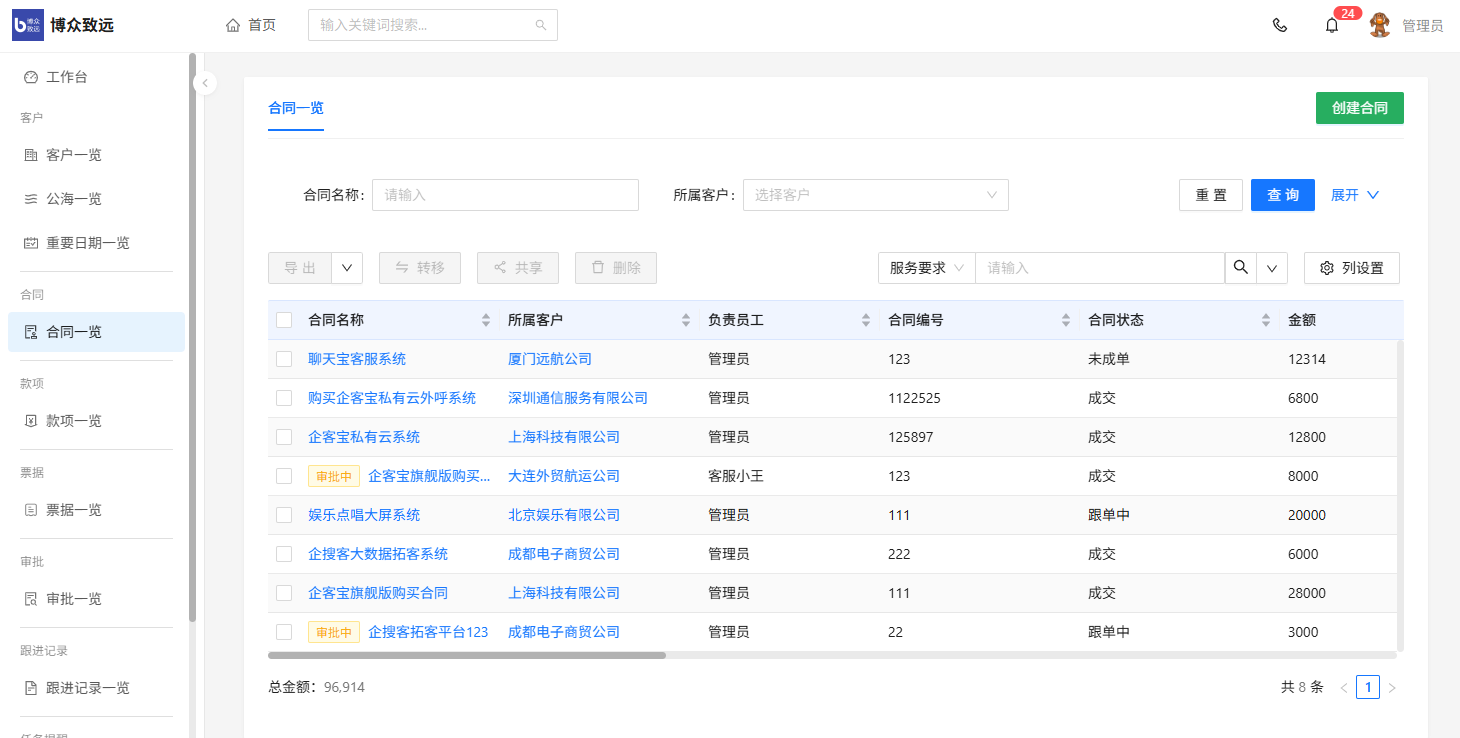Click the green 创建合同 button
1460x738 pixels.
pyautogui.click(x=1359, y=108)
